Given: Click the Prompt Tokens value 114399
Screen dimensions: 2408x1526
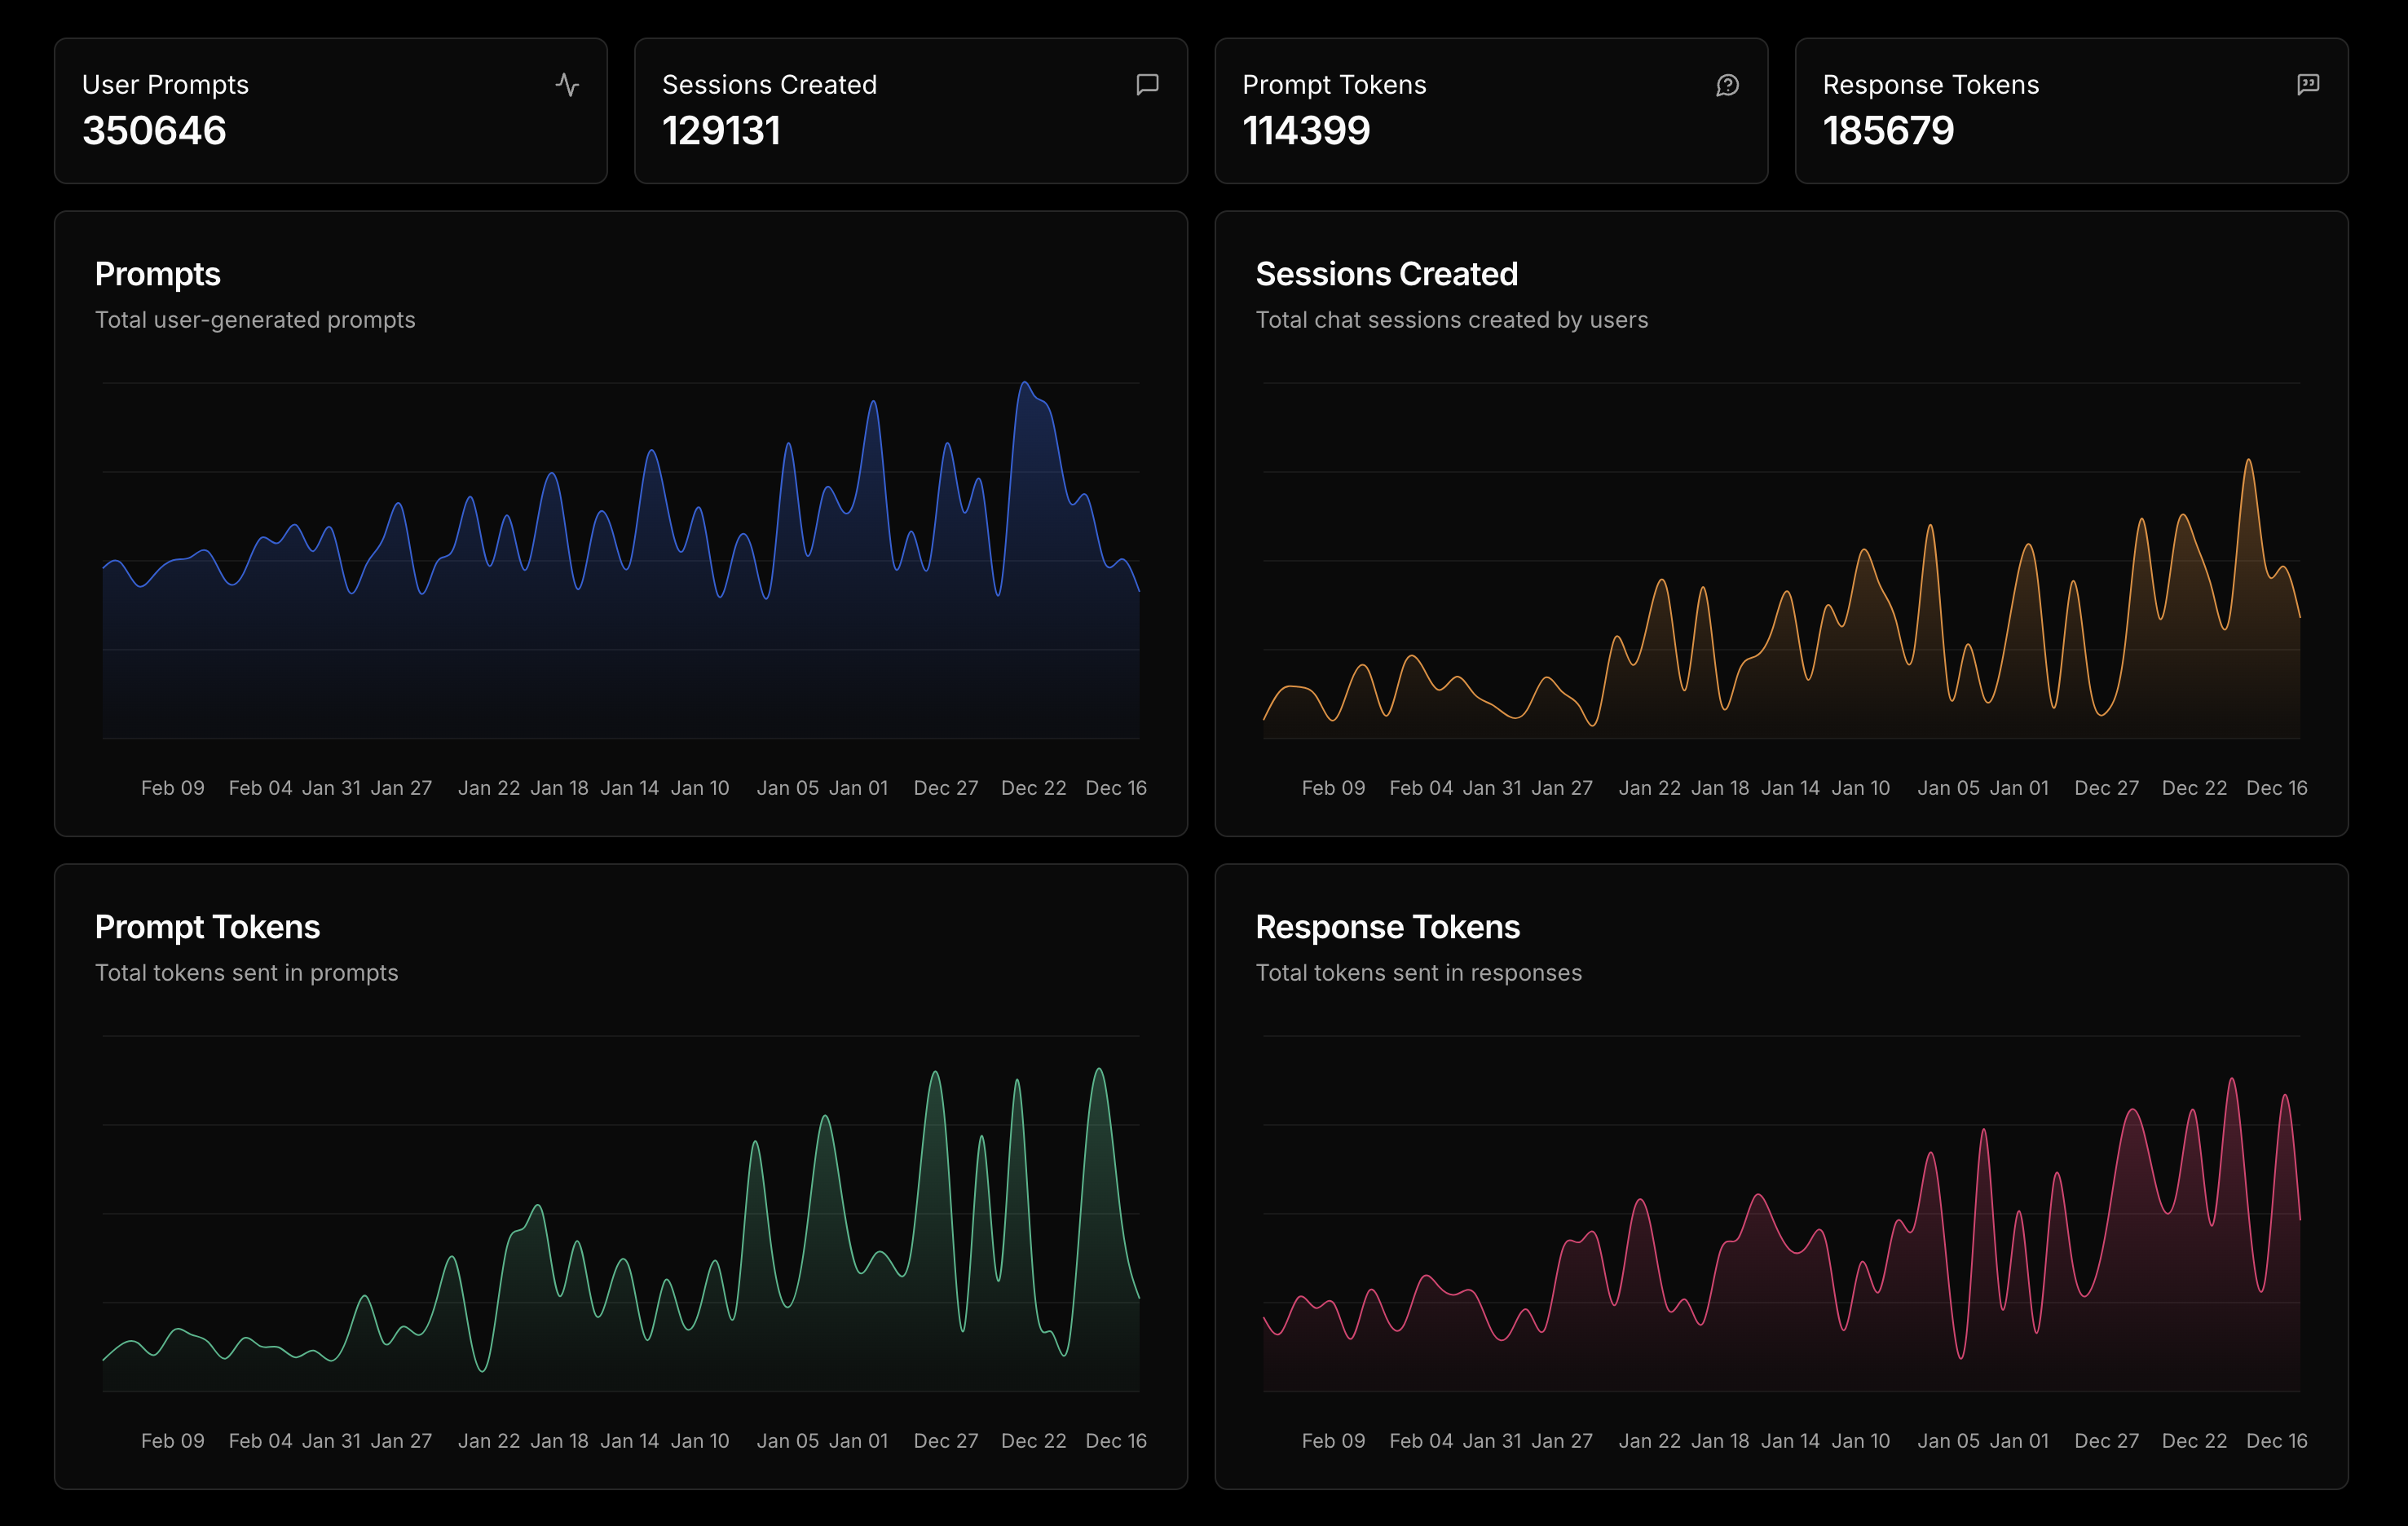Looking at the screenshot, I should [1306, 131].
